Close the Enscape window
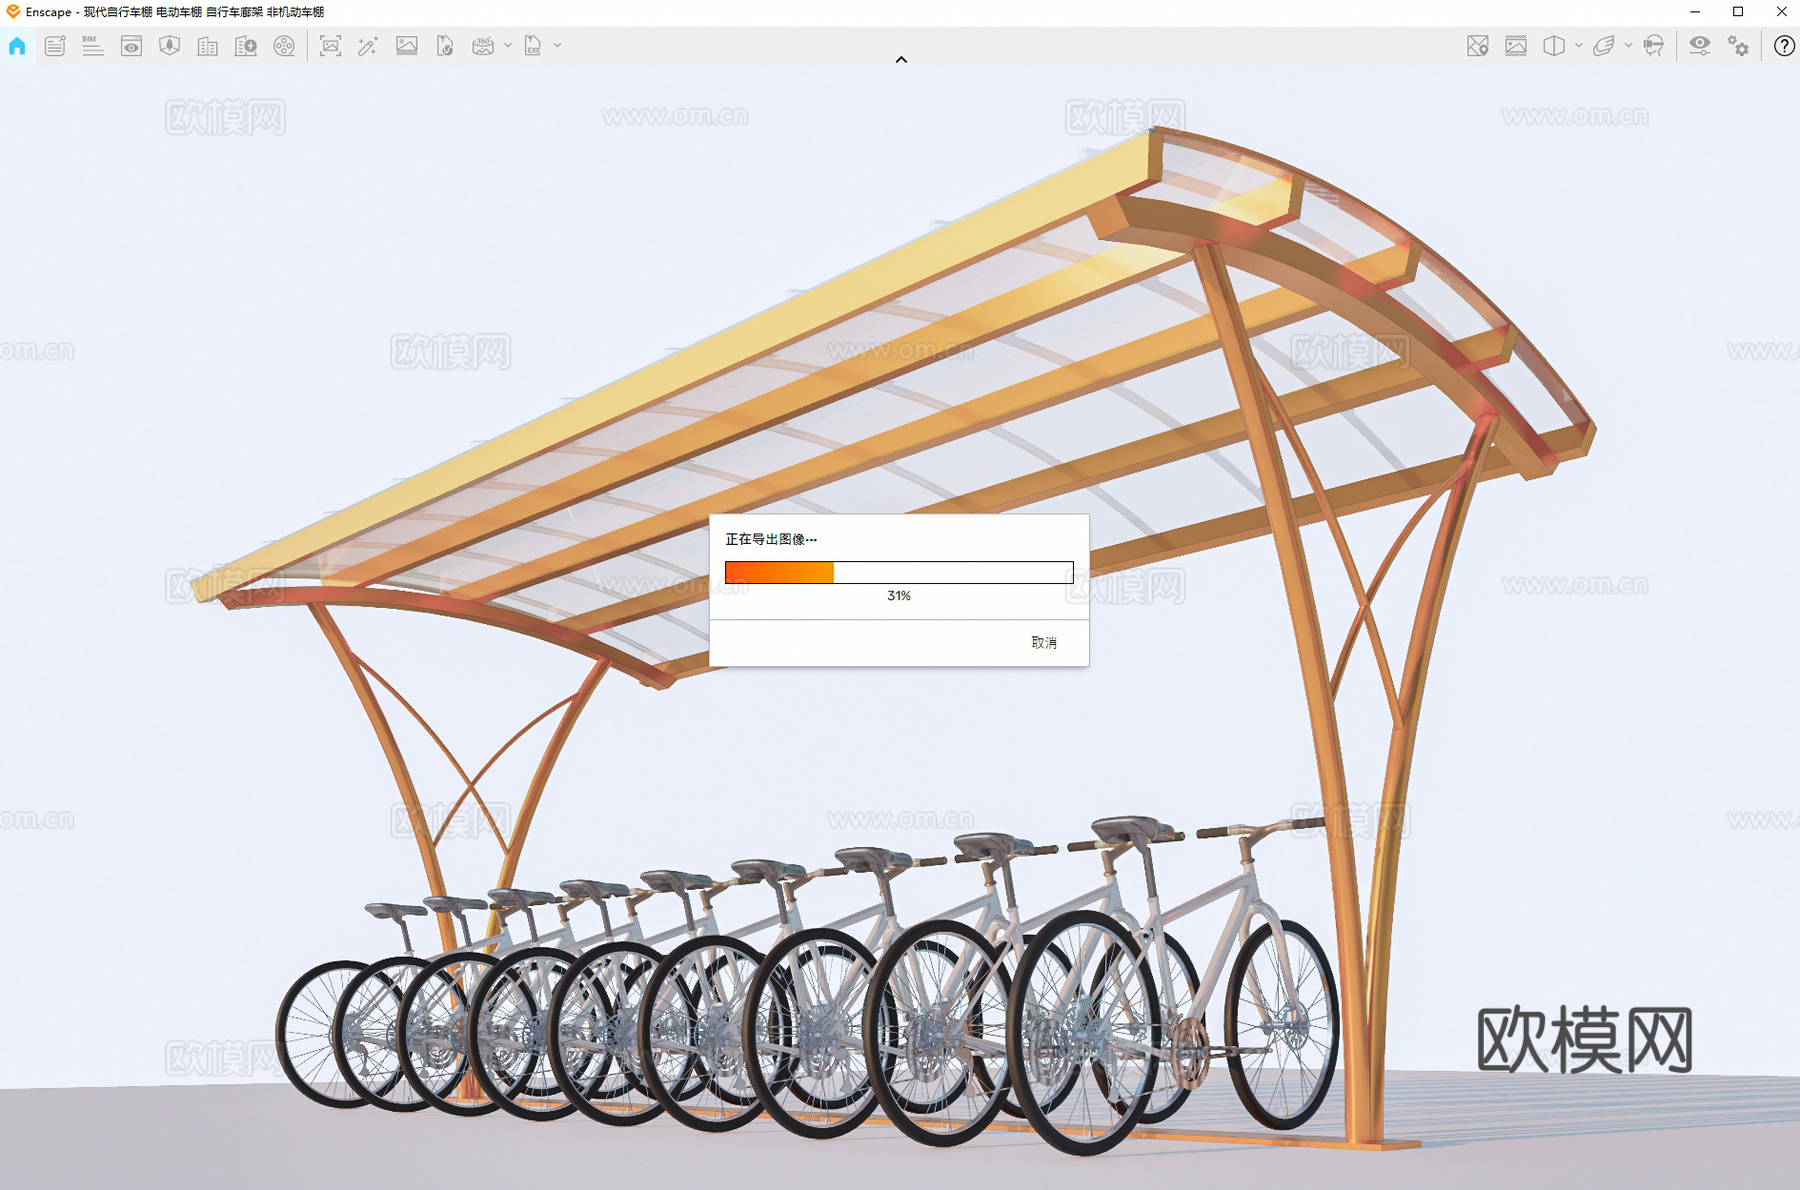1800x1190 pixels. point(1781,12)
